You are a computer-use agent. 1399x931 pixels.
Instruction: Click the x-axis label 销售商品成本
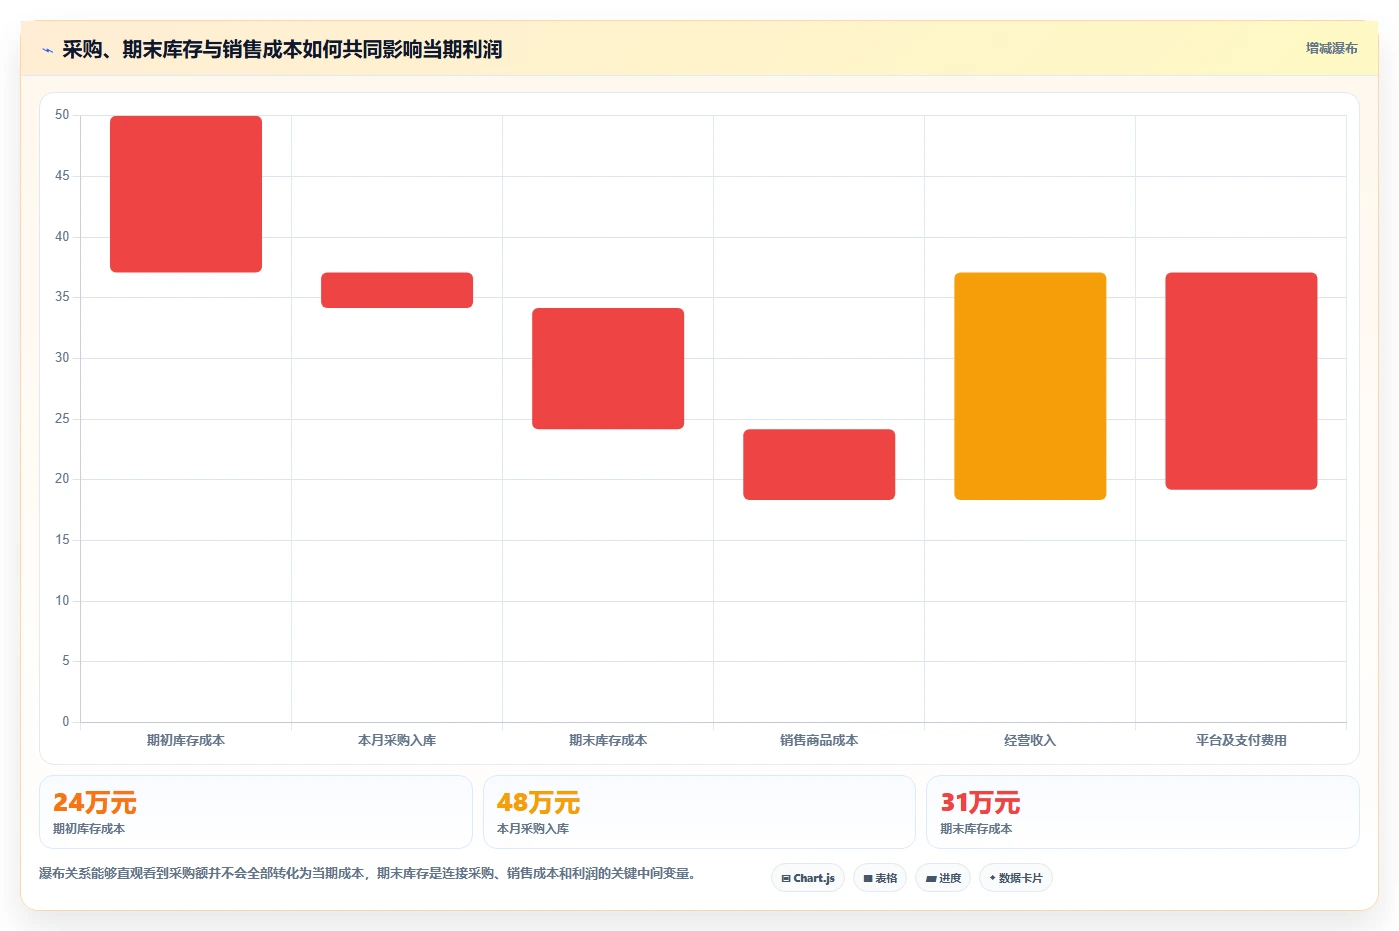click(819, 741)
